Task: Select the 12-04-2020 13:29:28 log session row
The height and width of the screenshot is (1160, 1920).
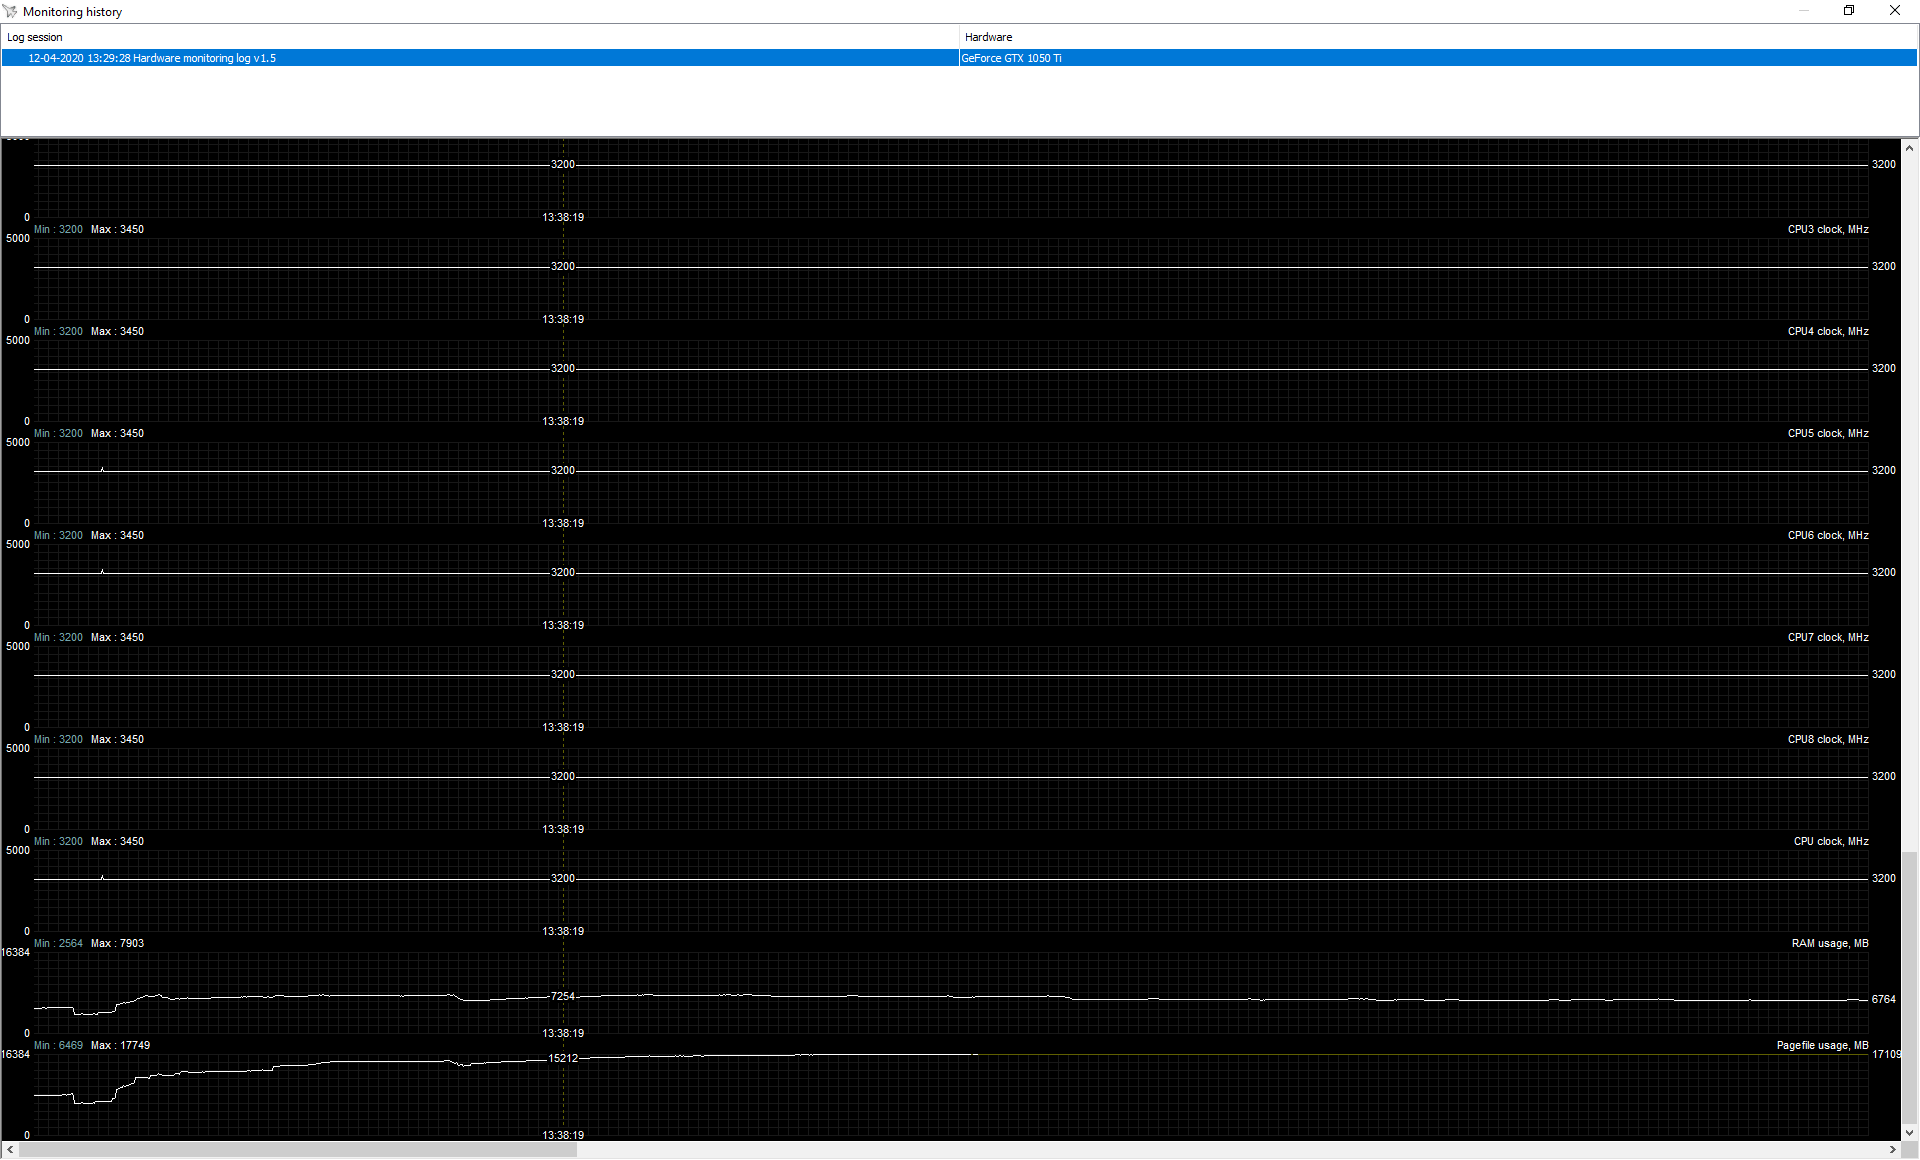Action: tap(152, 58)
